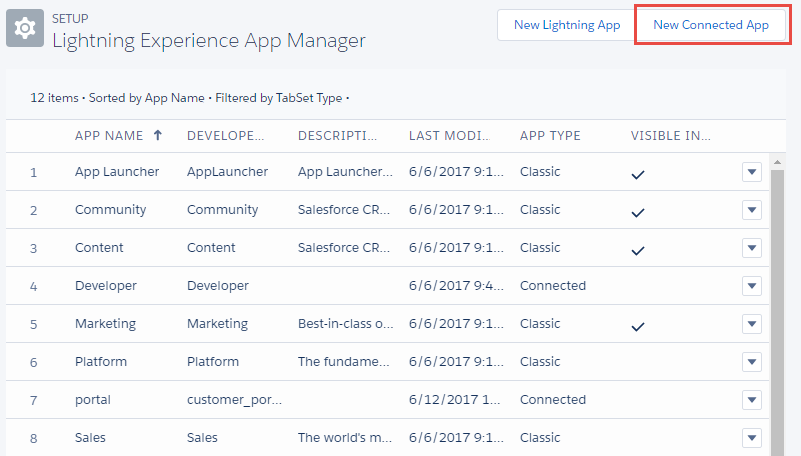Click Community row visible checkmark
The width and height of the screenshot is (801, 456).
pos(638,212)
